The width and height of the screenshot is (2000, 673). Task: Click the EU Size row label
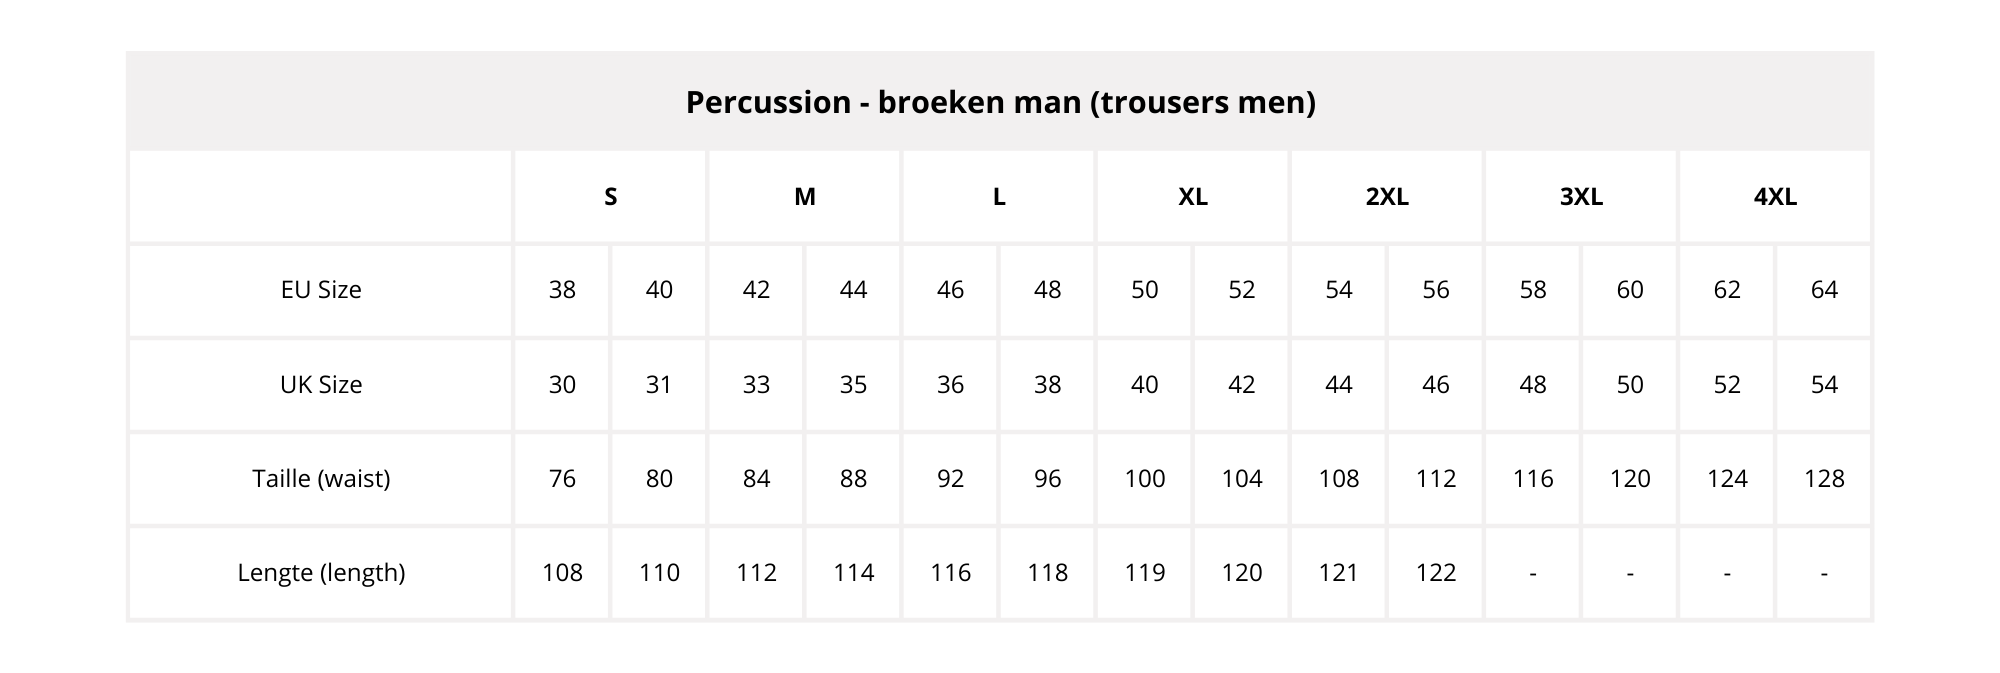321,290
